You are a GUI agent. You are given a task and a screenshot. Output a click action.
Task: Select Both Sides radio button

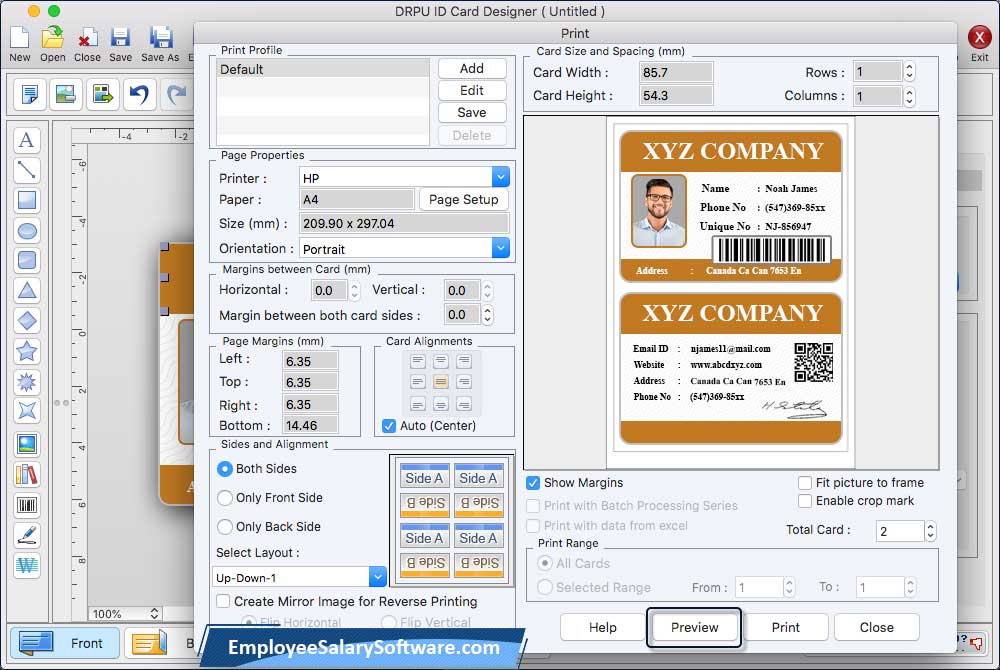point(224,469)
